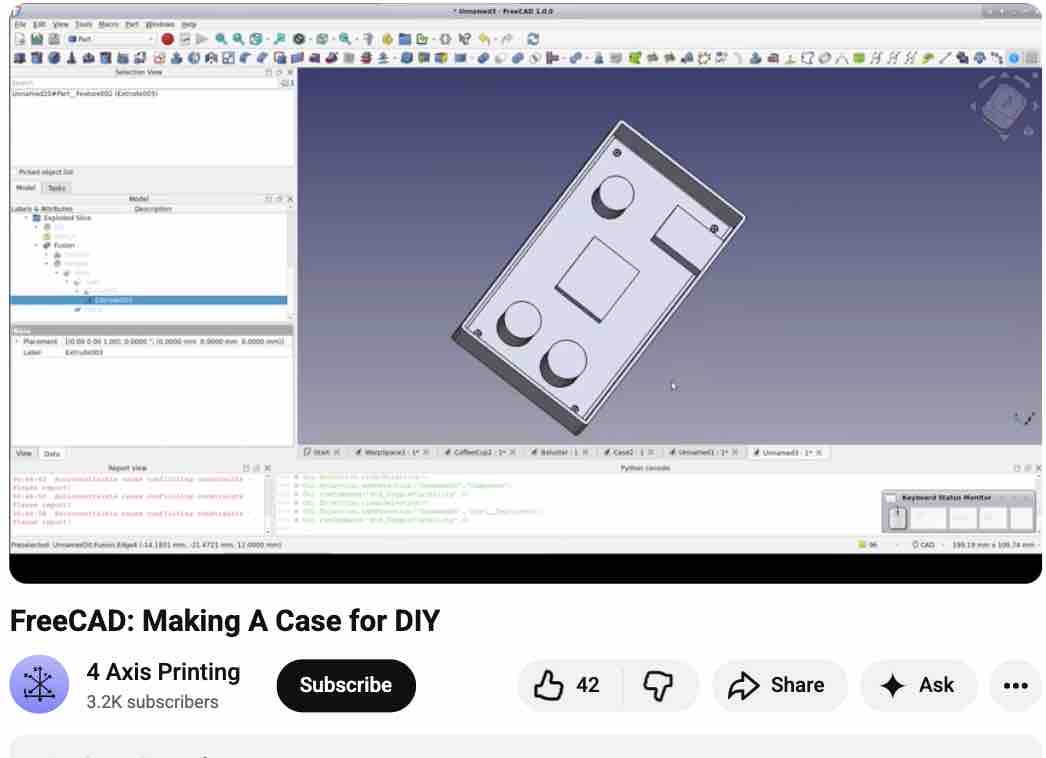Dislike the video with thumbs down

658,685
